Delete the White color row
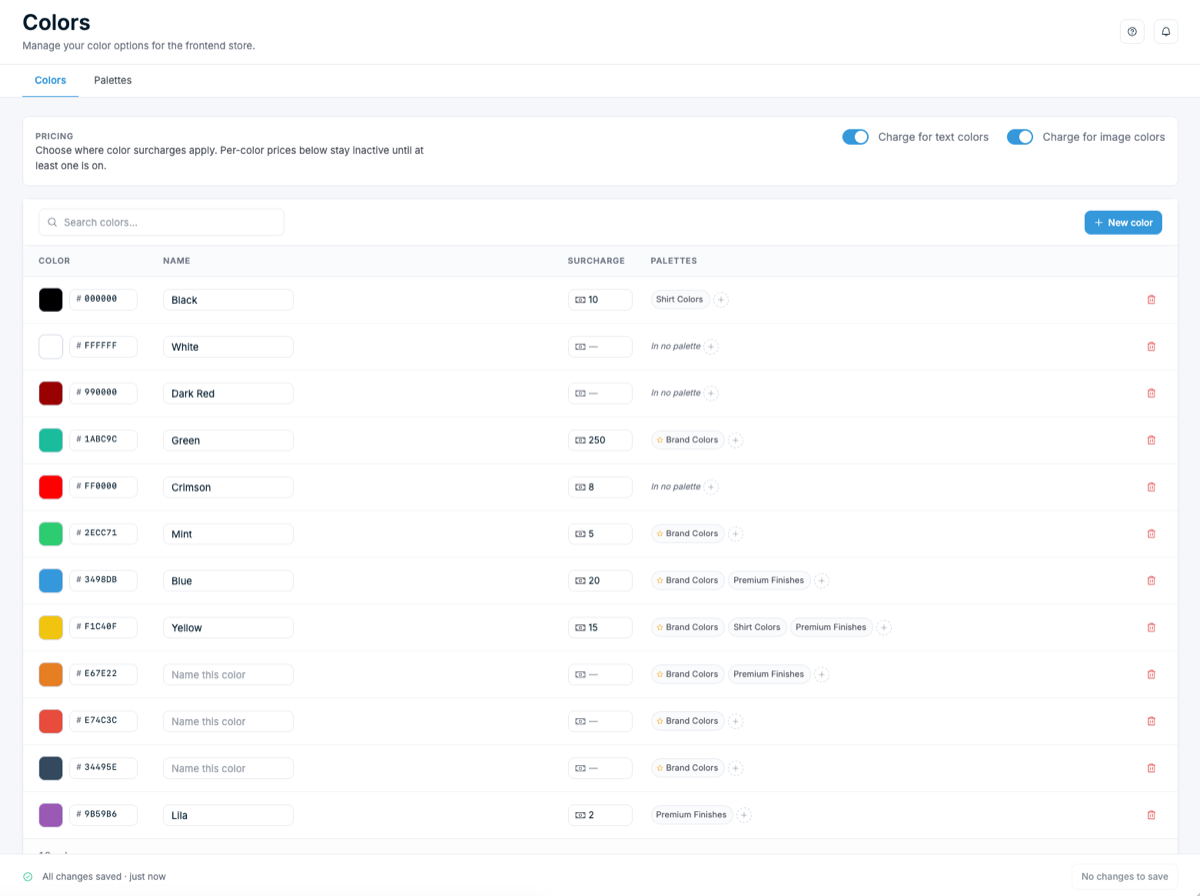Viewport: 1200px width, 896px height. click(x=1151, y=347)
